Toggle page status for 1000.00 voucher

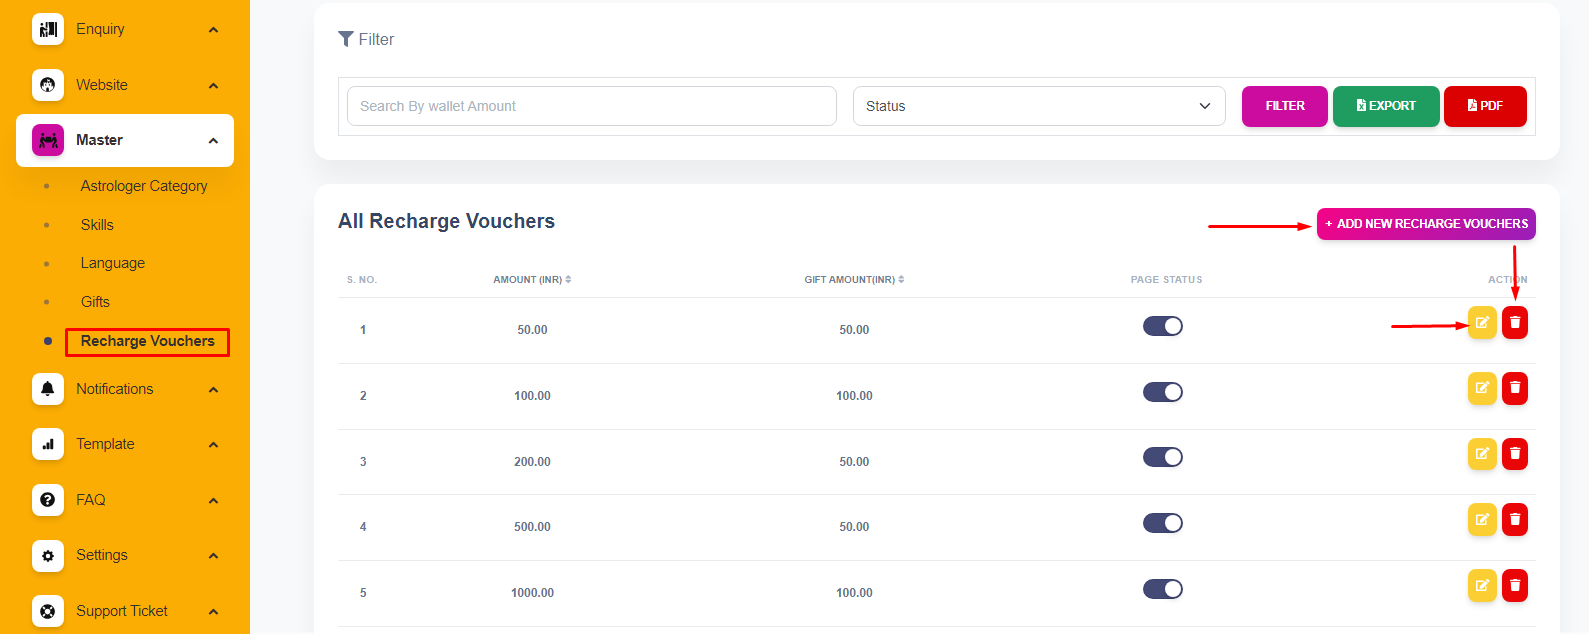tap(1163, 589)
